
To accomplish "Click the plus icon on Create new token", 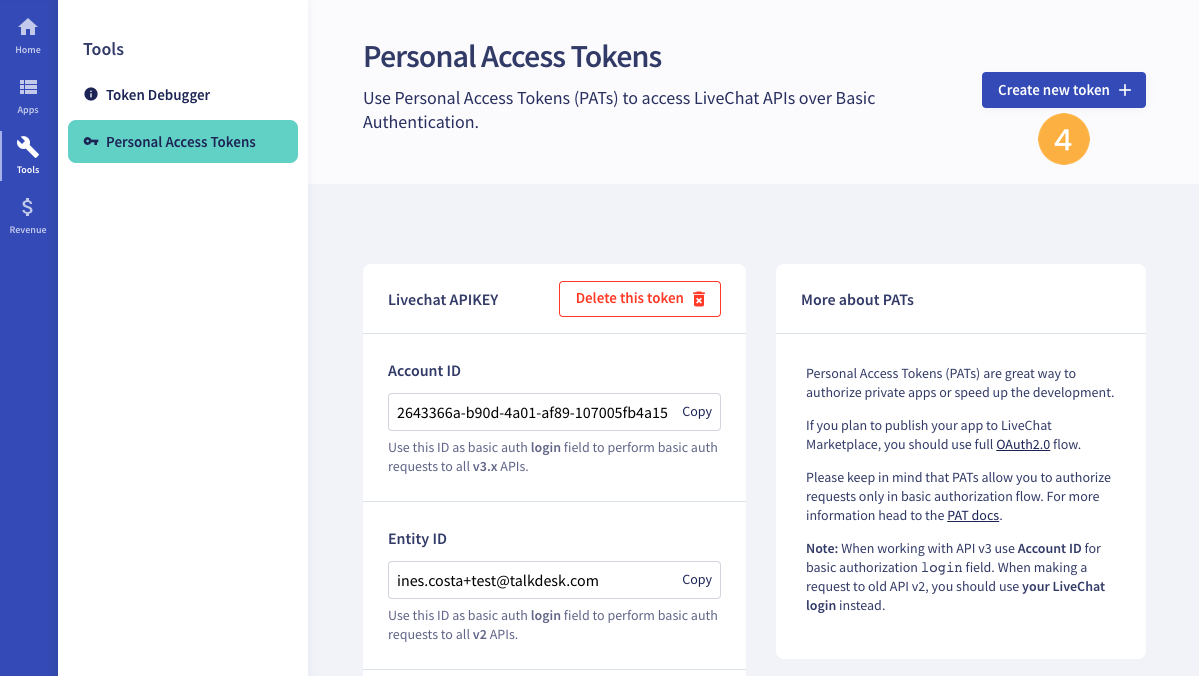I will pyautogui.click(x=1125, y=90).
